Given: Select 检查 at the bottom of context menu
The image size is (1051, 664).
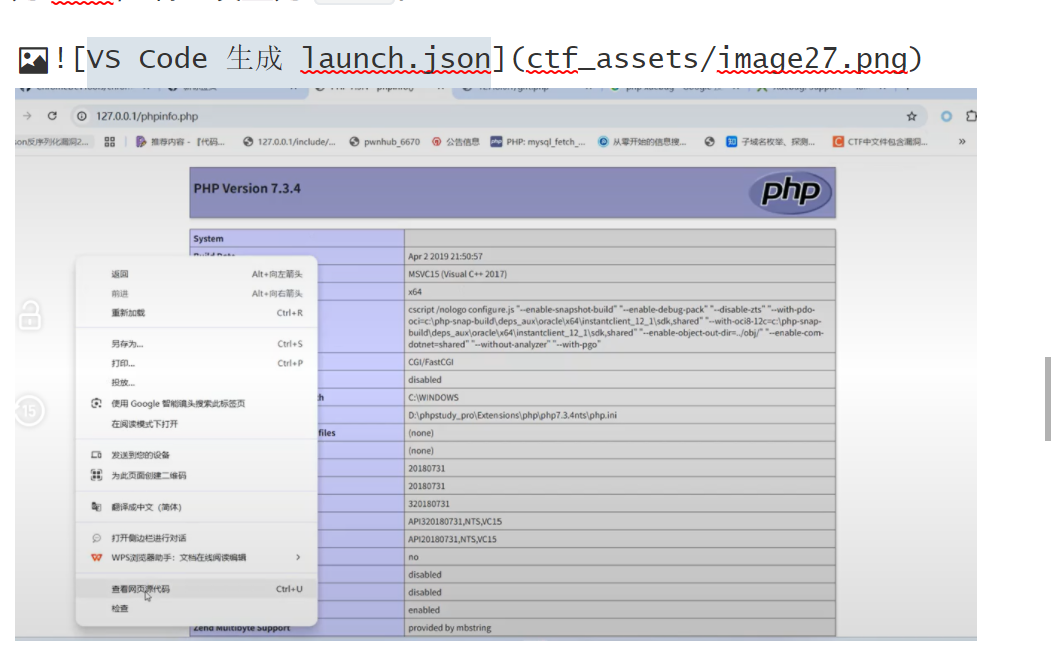Looking at the screenshot, I should pos(196,608).
